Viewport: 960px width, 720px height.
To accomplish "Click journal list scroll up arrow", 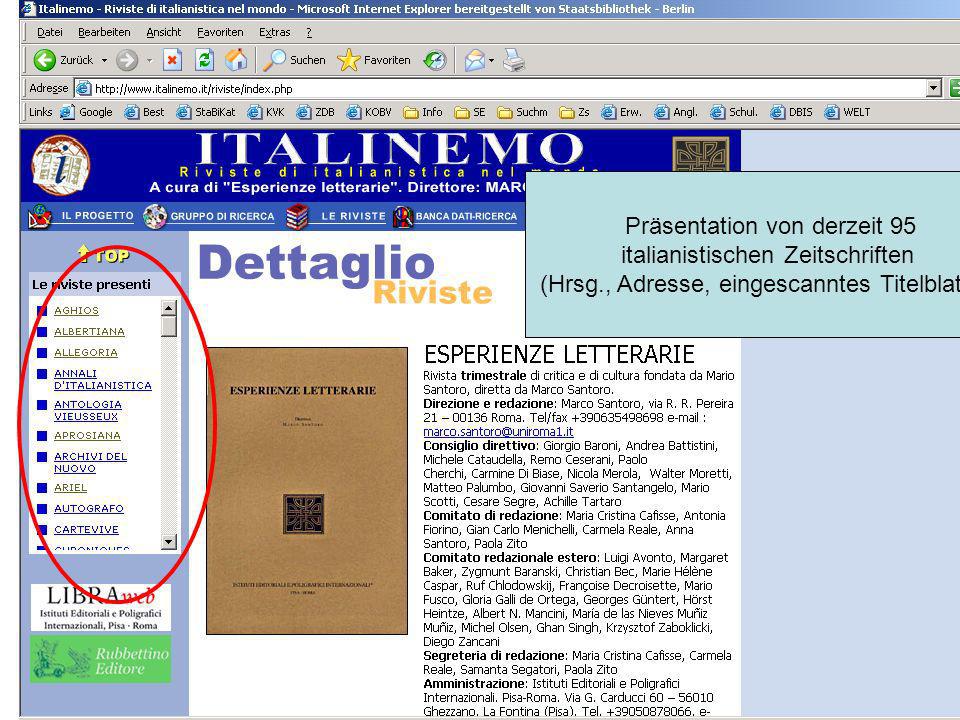I will point(168,308).
